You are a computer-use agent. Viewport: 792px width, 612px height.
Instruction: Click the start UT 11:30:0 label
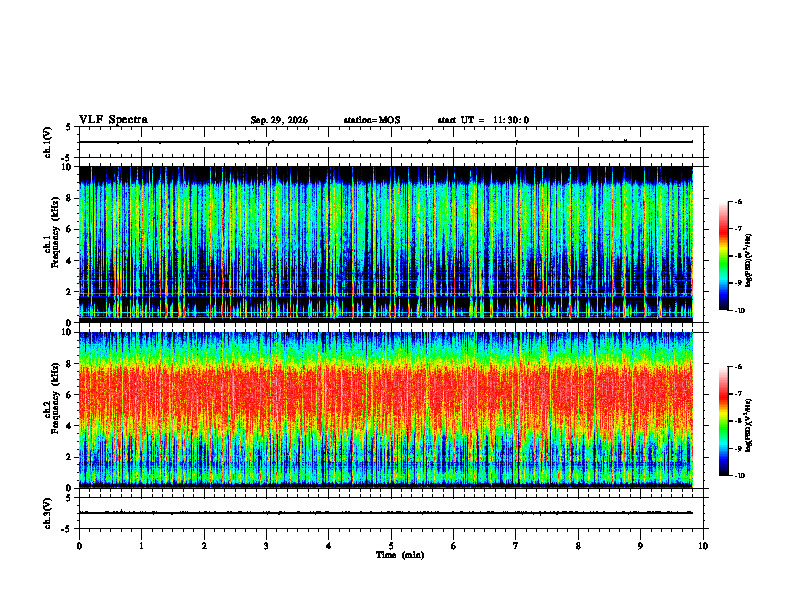[483, 120]
